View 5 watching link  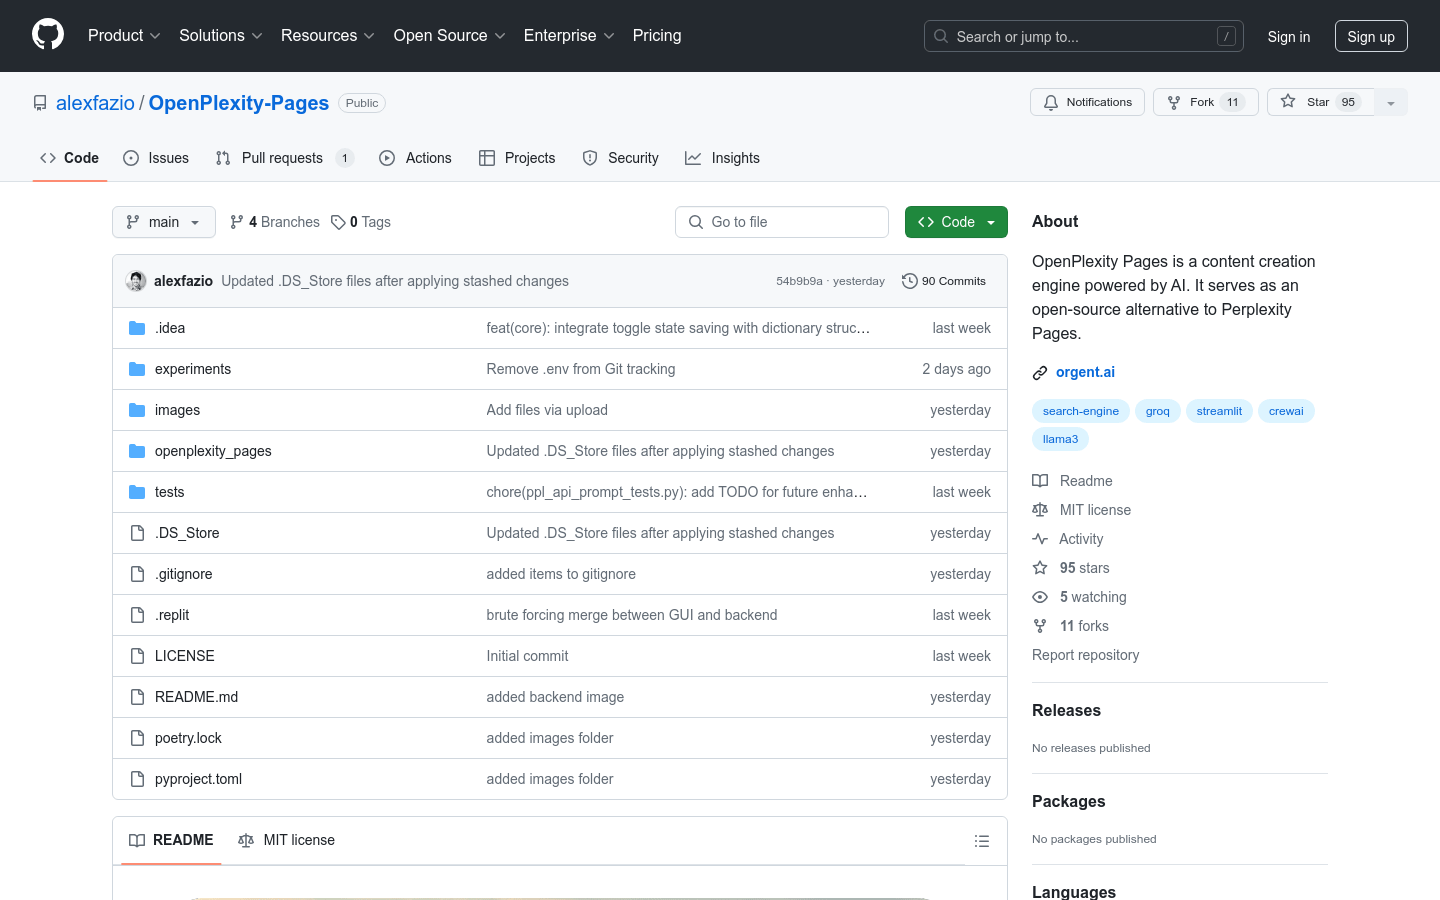(1079, 597)
